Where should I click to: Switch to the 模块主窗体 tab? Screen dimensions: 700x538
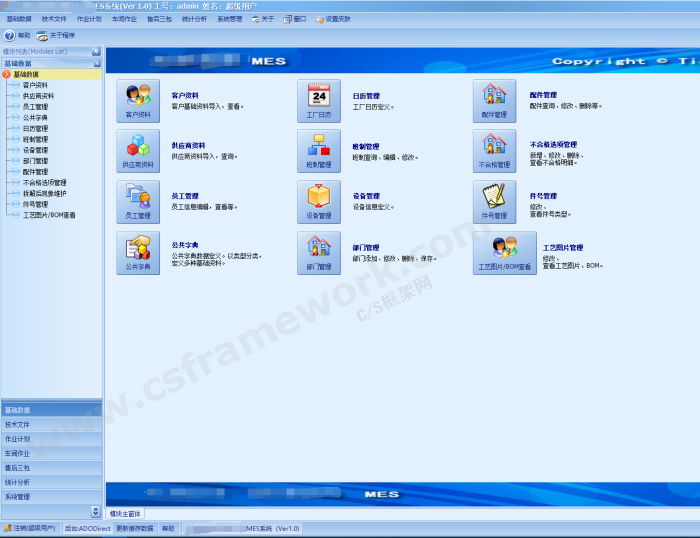[x=127, y=514]
